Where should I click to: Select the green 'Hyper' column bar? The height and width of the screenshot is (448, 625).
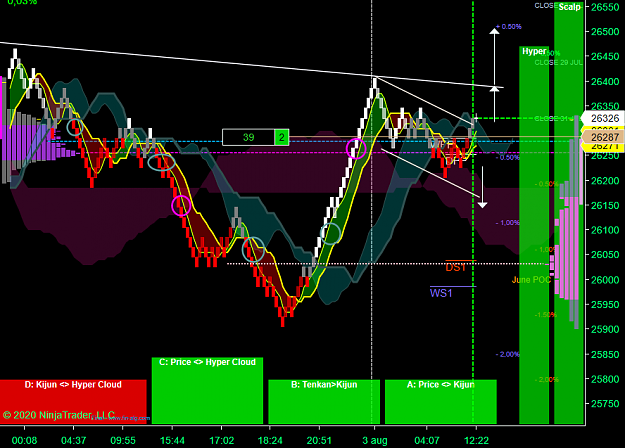[534, 235]
